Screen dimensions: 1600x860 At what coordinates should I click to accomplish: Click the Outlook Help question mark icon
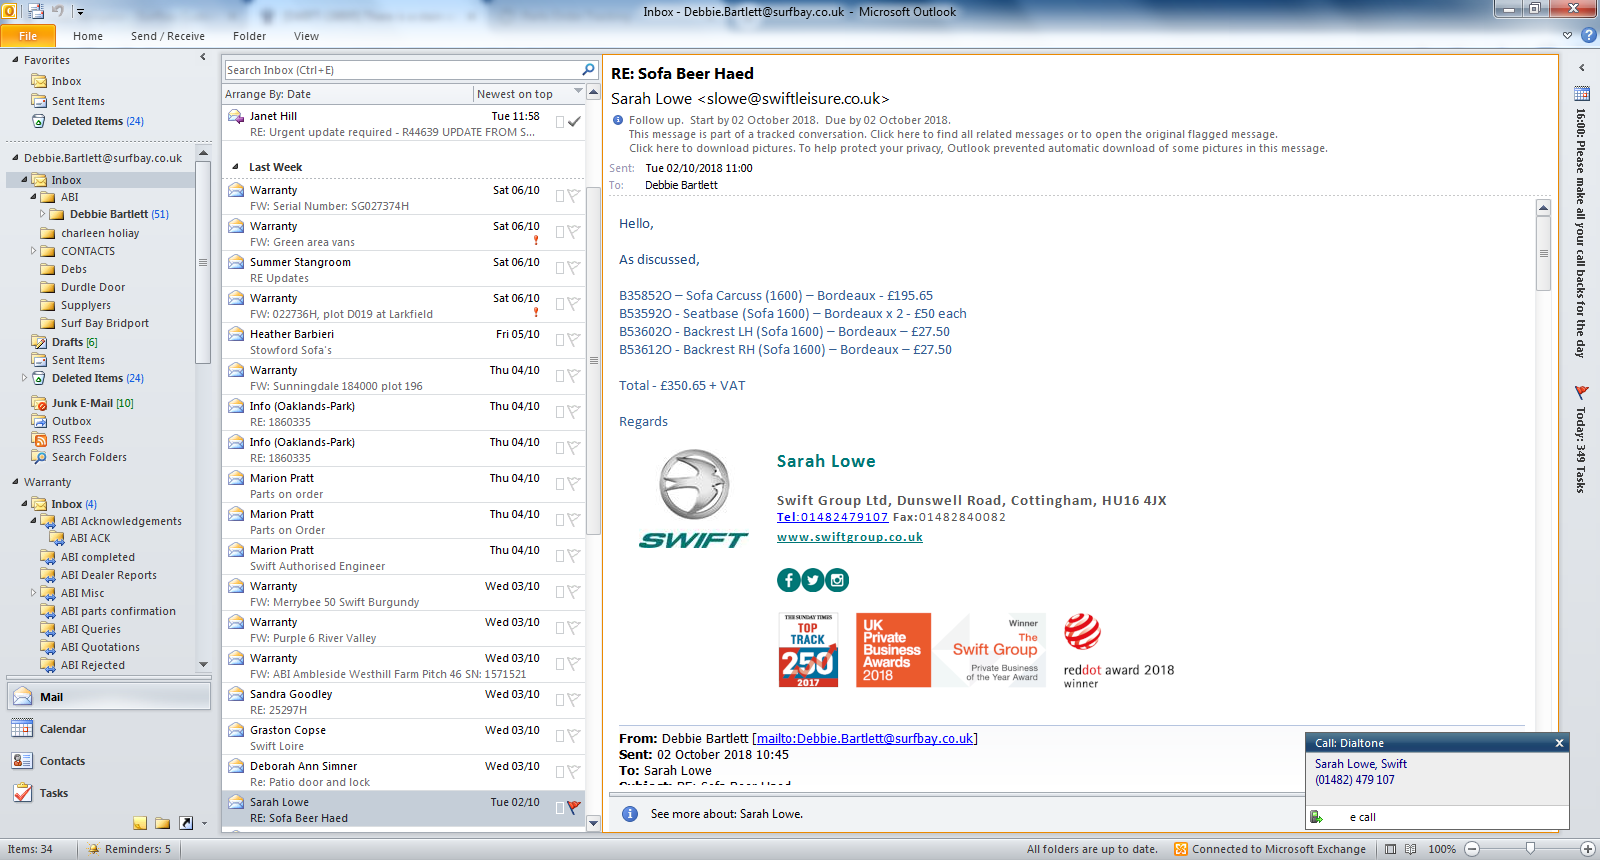pyautogui.click(x=1588, y=36)
